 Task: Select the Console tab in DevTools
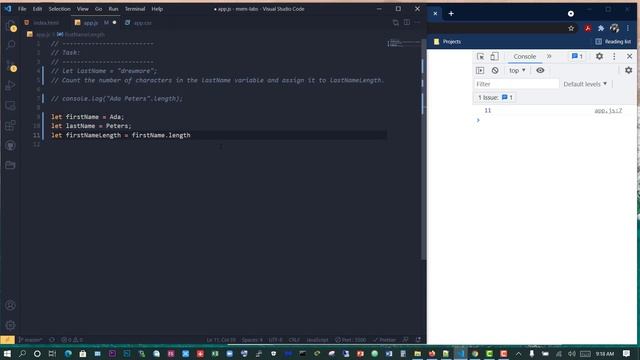pyautogui.click(x=524, y=56)
